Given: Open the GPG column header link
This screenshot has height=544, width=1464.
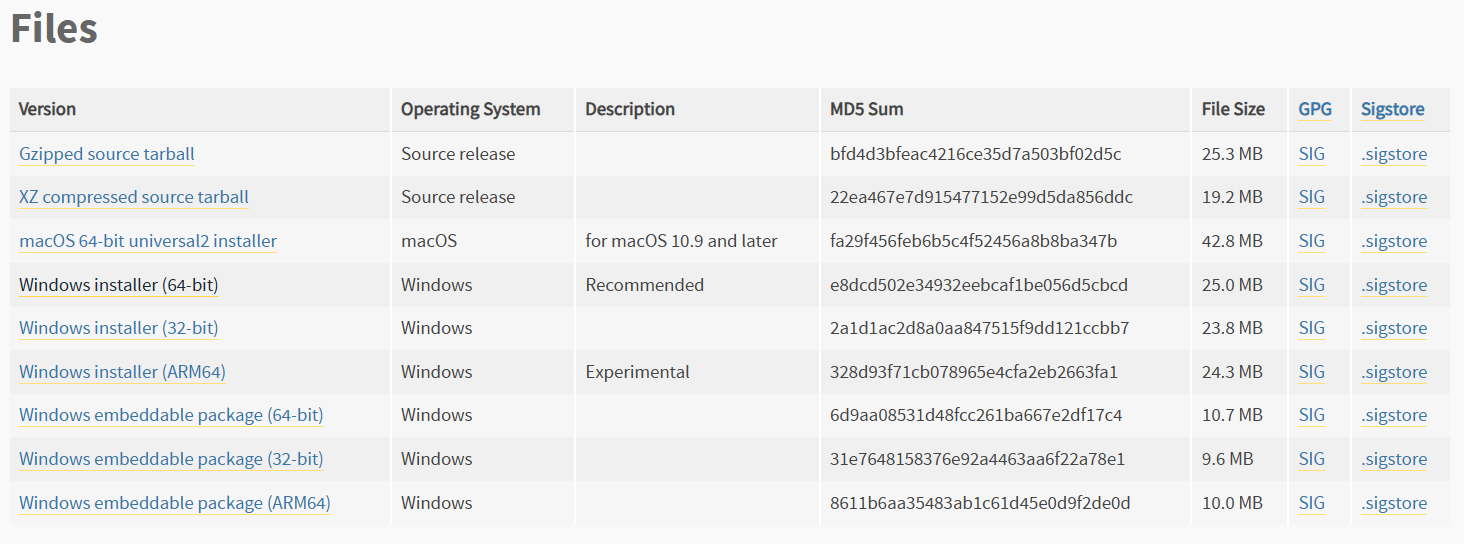Looking at the screenshot, I should [x=1315, y=109].
